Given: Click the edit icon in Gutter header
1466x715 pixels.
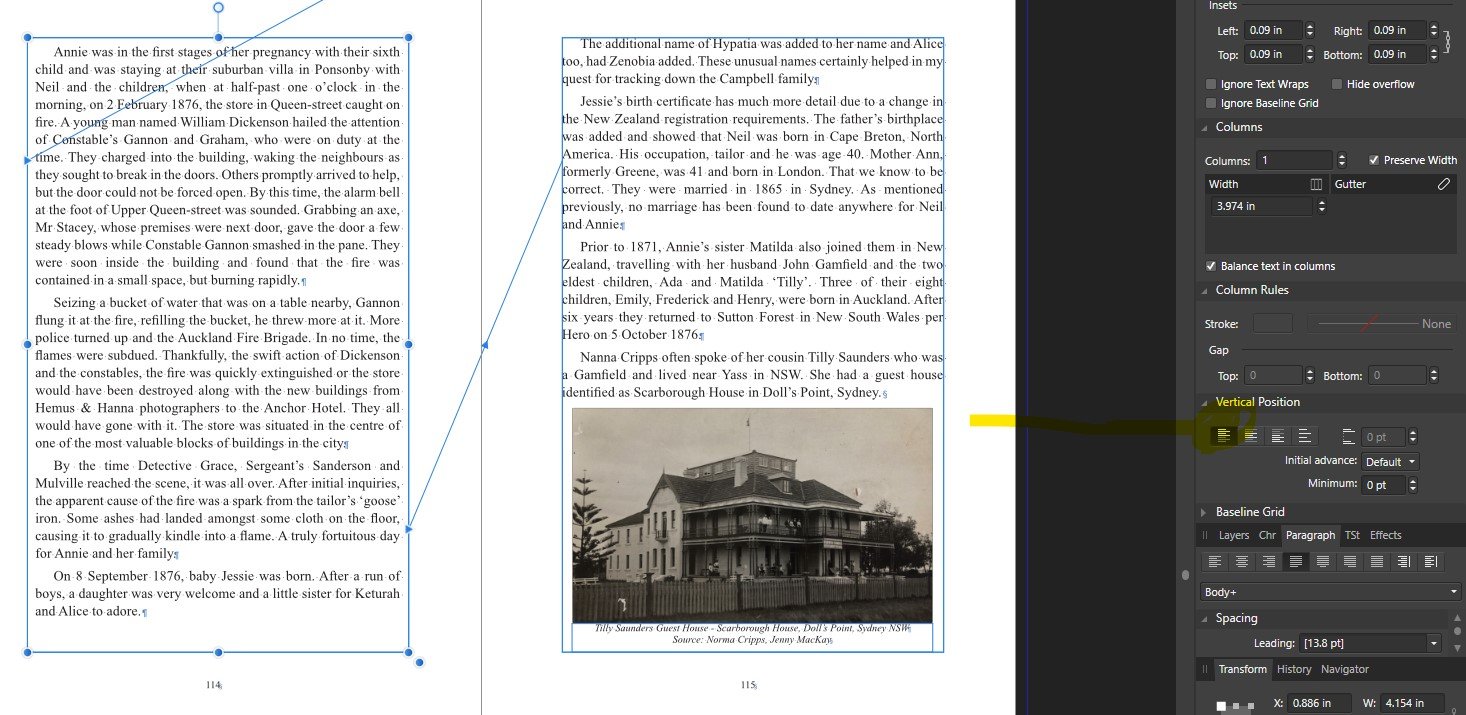Looking at the screenshot, I should point(1443,184).
